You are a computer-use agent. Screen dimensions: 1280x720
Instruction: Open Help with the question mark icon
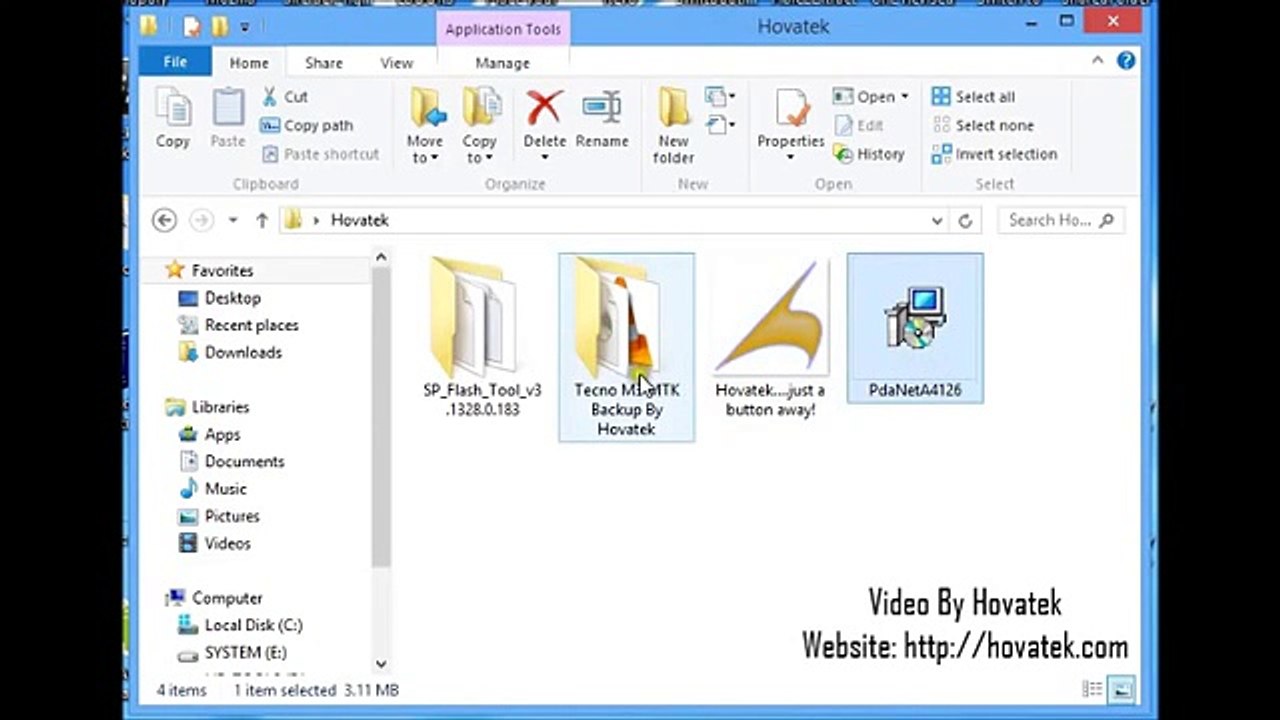[x=1126, y=61]
